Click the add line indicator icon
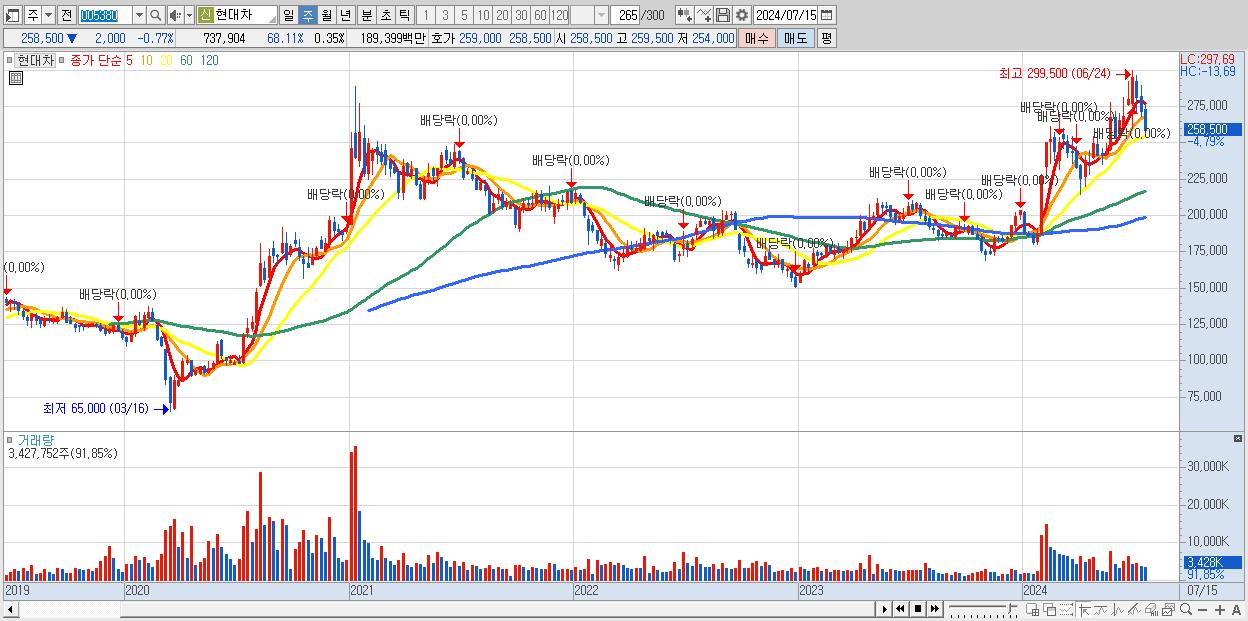1248x621 pixels. 704,15
